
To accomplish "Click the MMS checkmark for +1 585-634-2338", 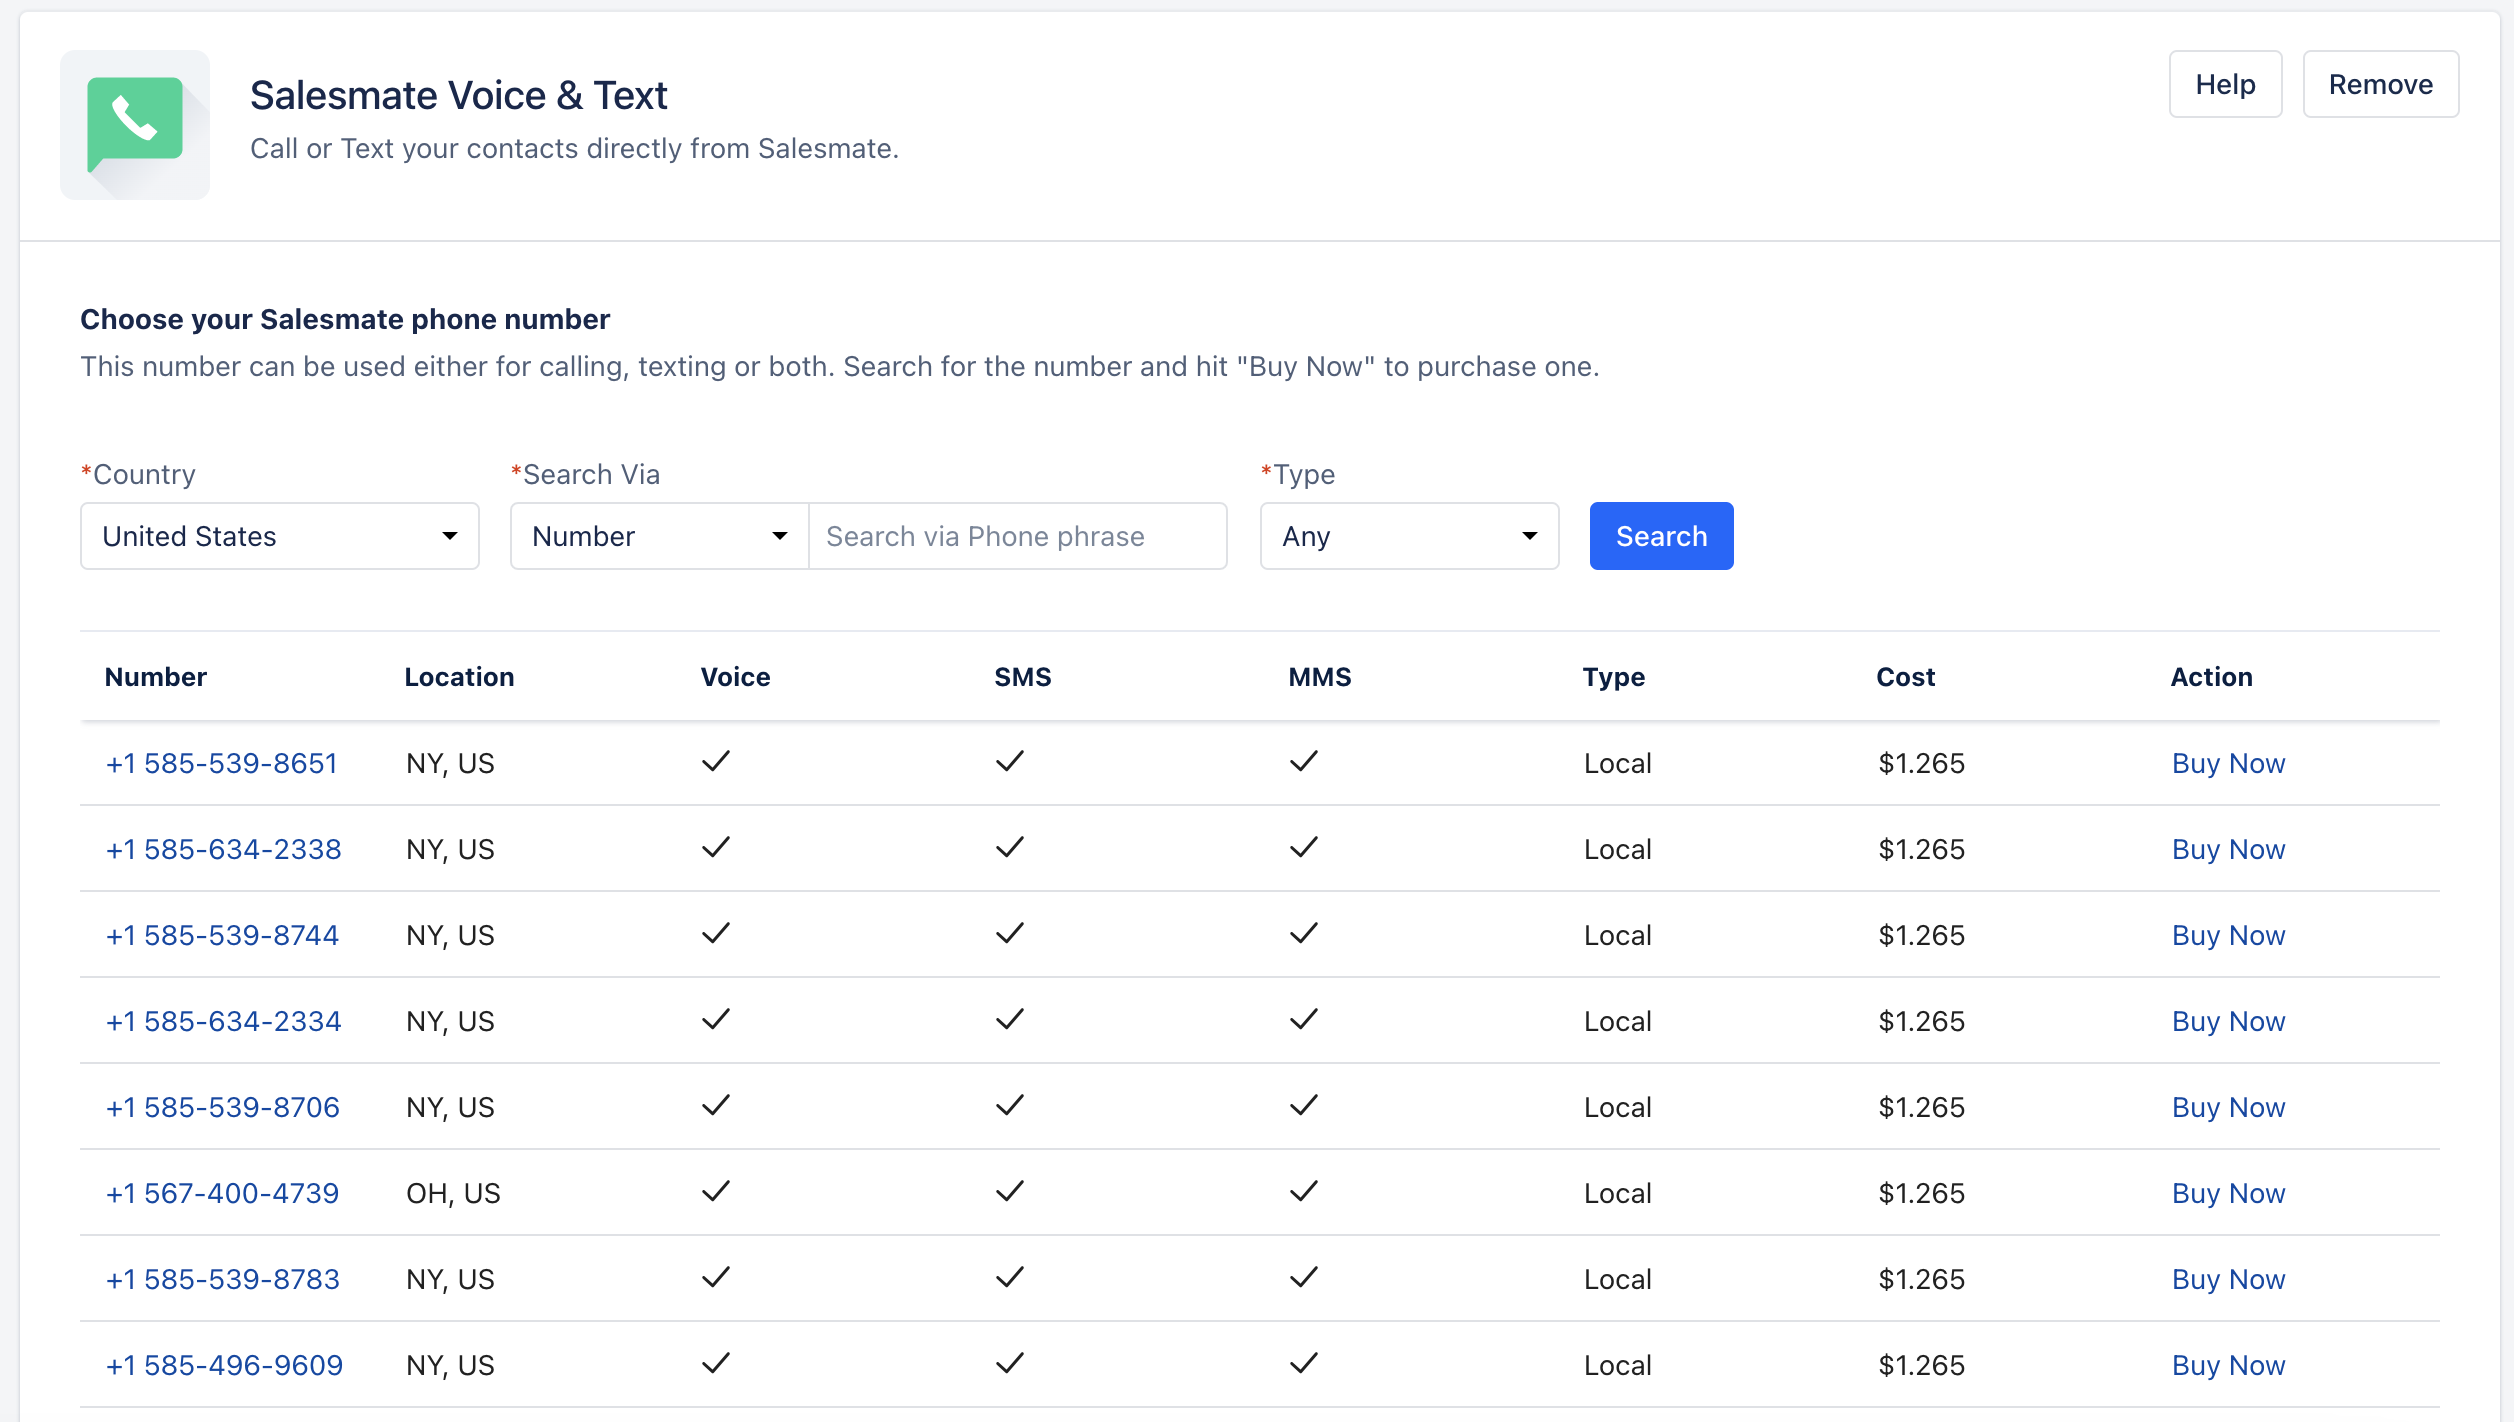I will (1304, 847).
